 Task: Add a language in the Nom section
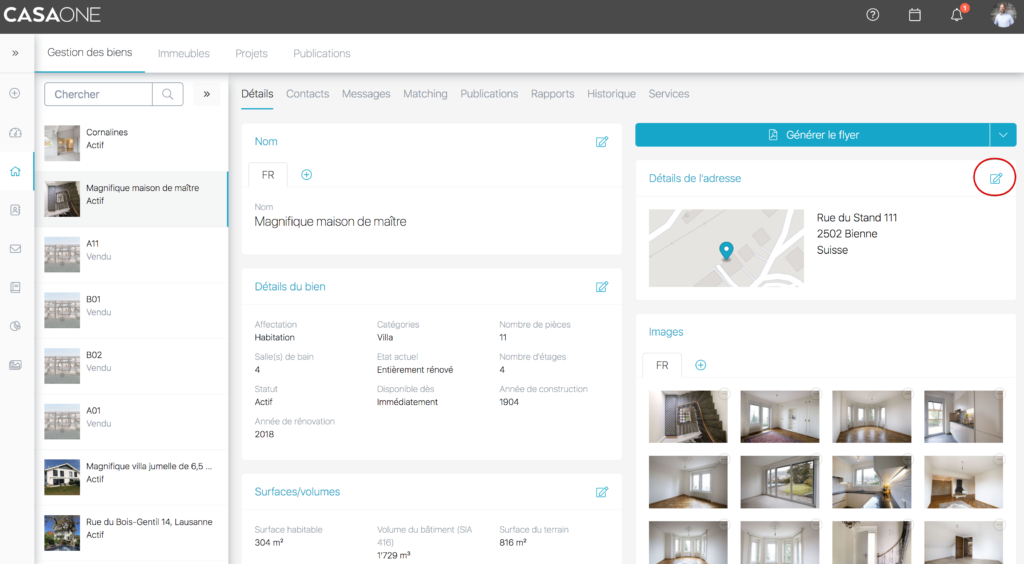306,175
